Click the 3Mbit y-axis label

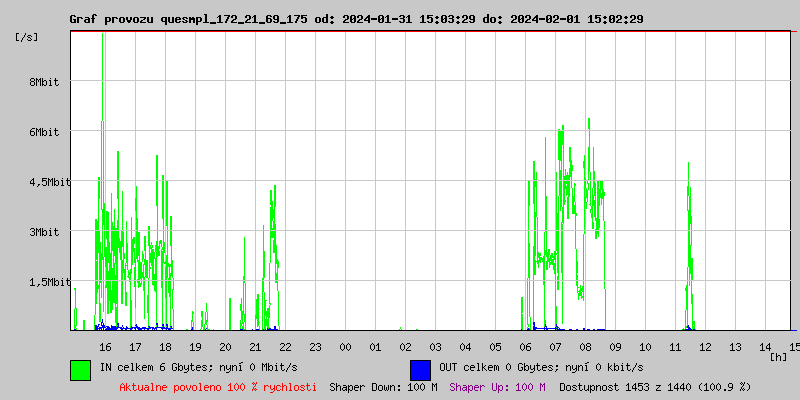click(x=43, y=232)
